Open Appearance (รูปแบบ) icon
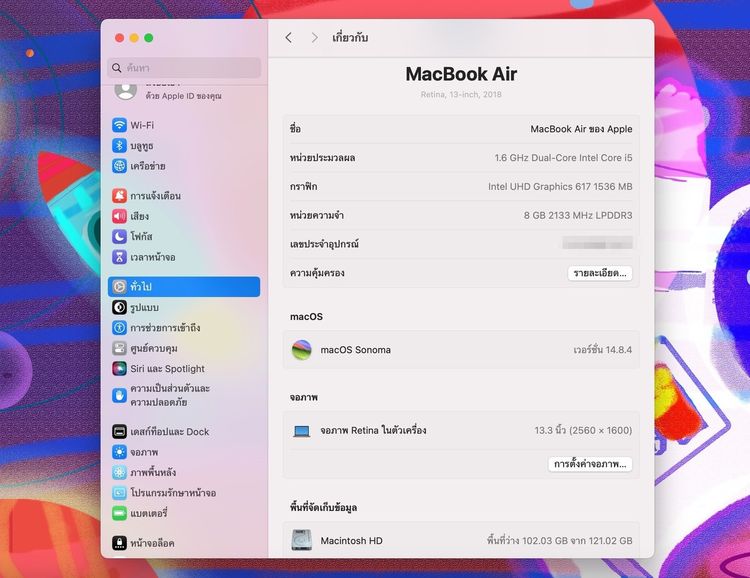This screenshot has height=578, width=750. [x=119, y=307]
